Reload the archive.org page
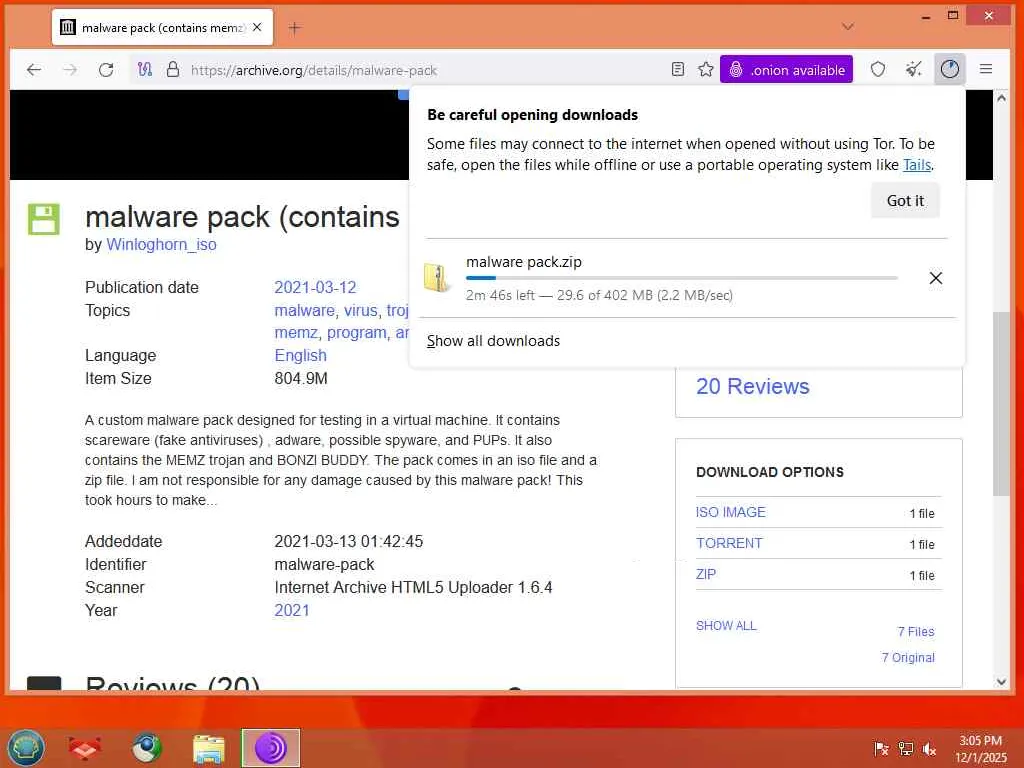 (106, 70)
